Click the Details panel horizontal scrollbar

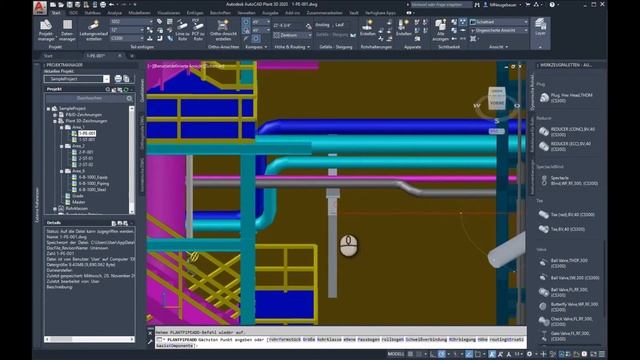pyautogui.click(x=89, y=339)
